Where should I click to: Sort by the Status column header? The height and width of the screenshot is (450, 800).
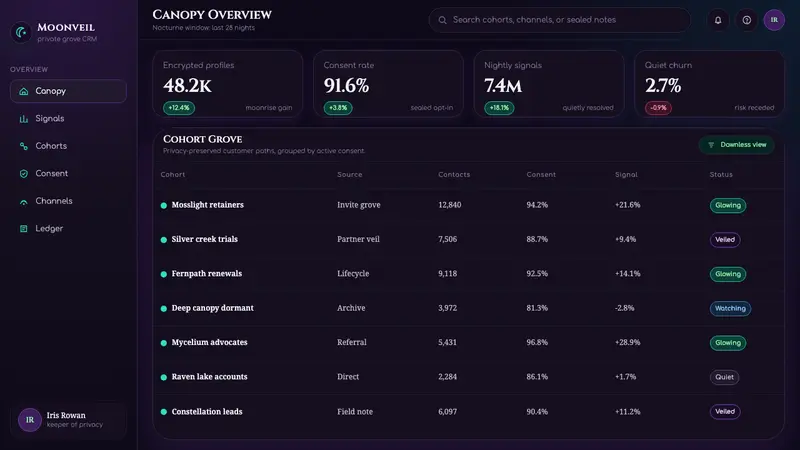(x=721, y=174)
